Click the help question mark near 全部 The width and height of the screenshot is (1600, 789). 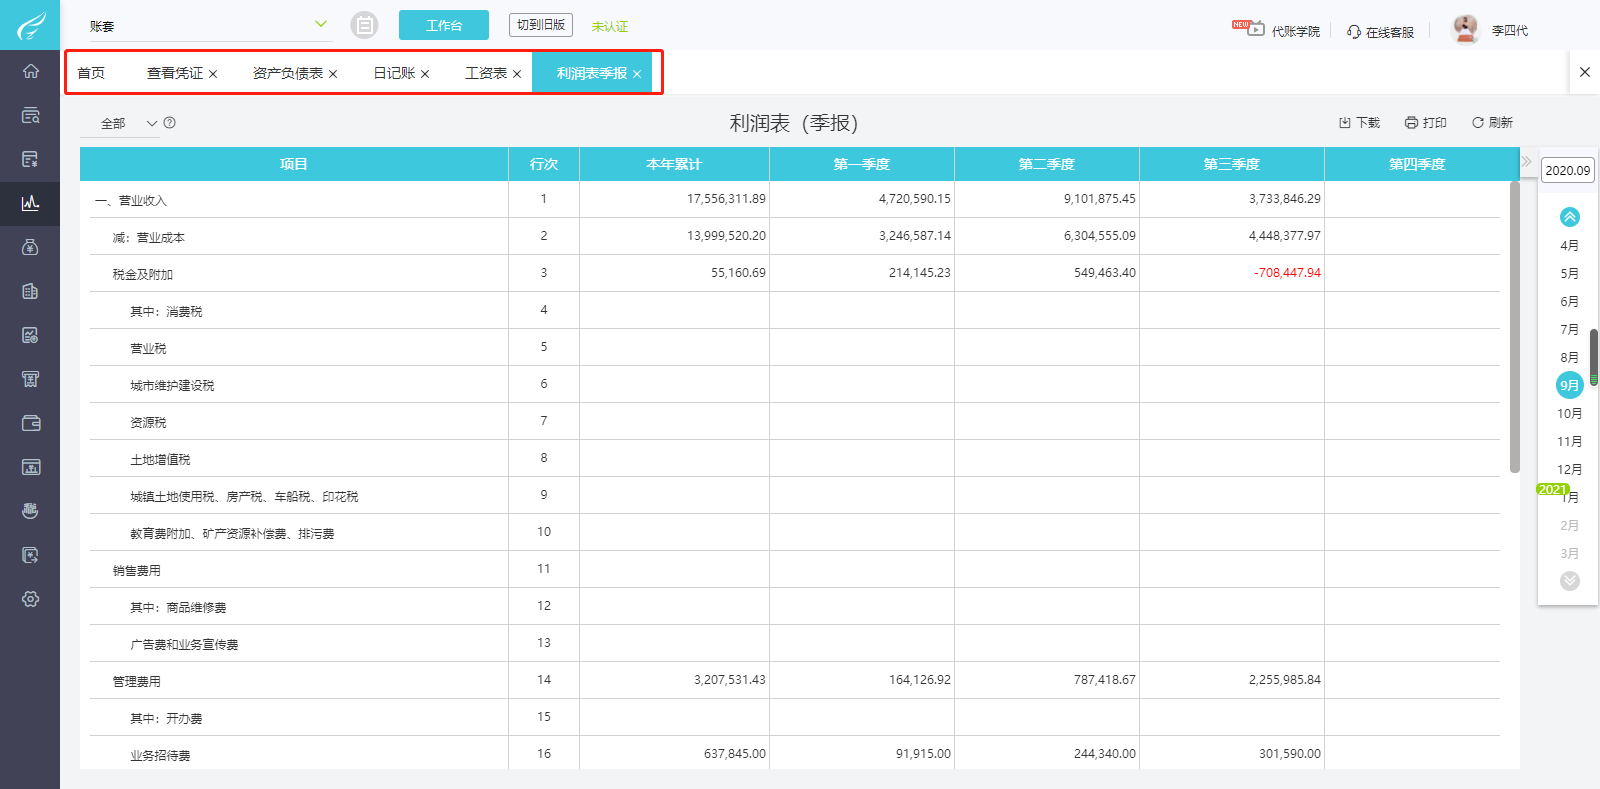pos(170,123)
